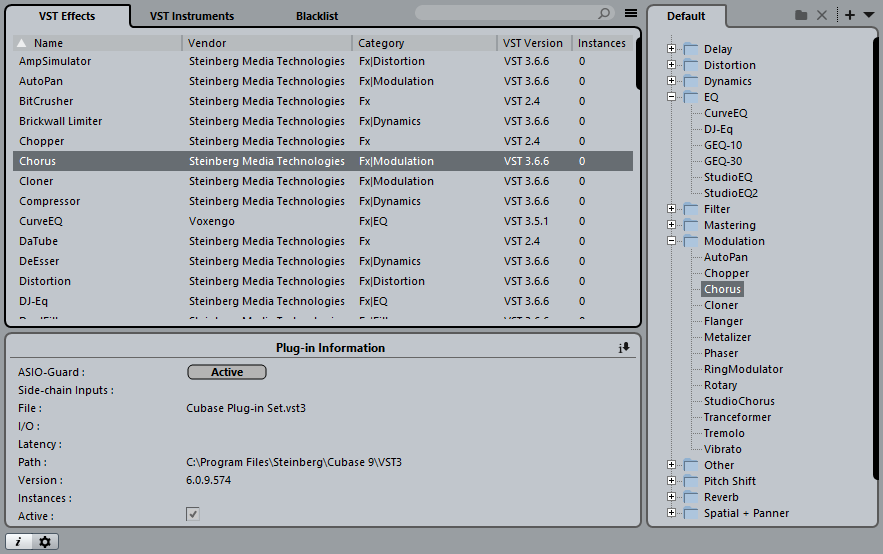Select the DaTube plug-in row

click(323, 241)
